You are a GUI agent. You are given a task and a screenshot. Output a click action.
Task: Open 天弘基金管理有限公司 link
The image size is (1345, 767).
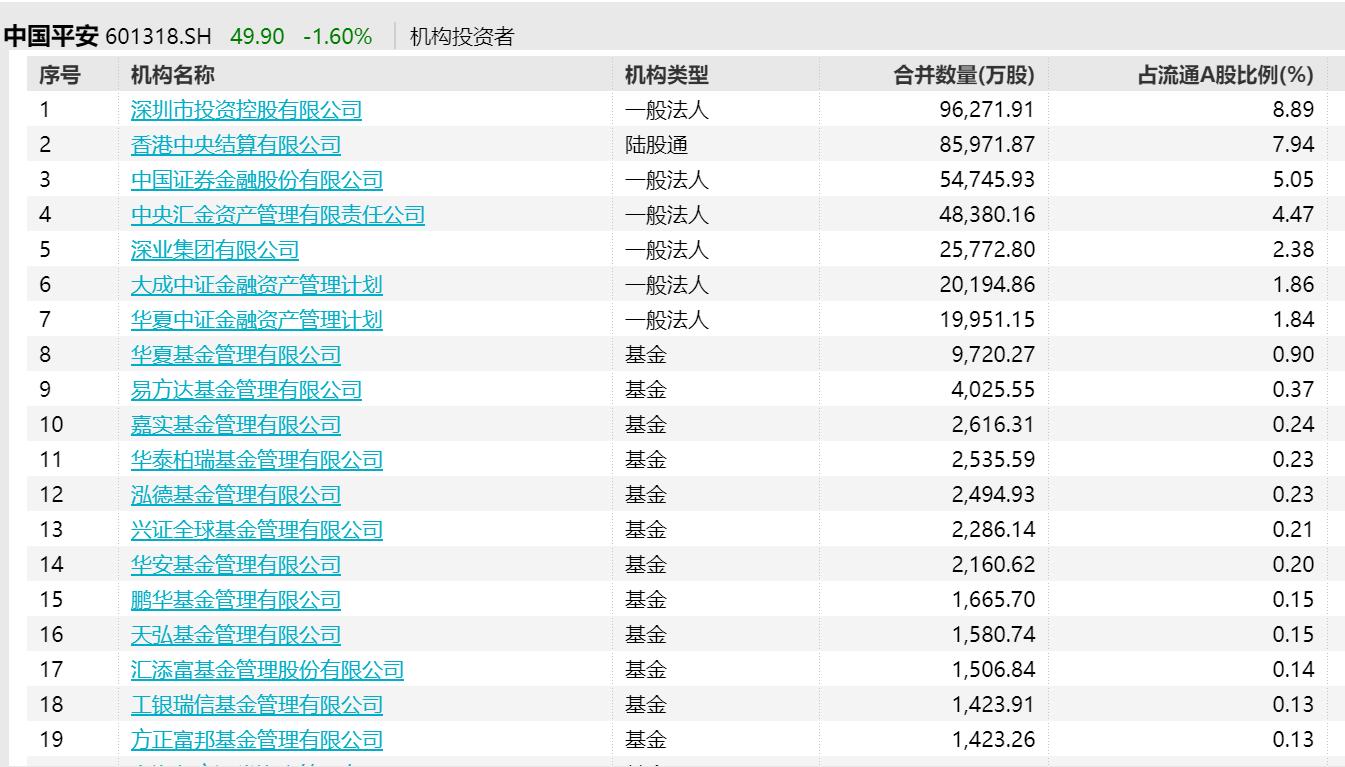(x=236, y=635)
